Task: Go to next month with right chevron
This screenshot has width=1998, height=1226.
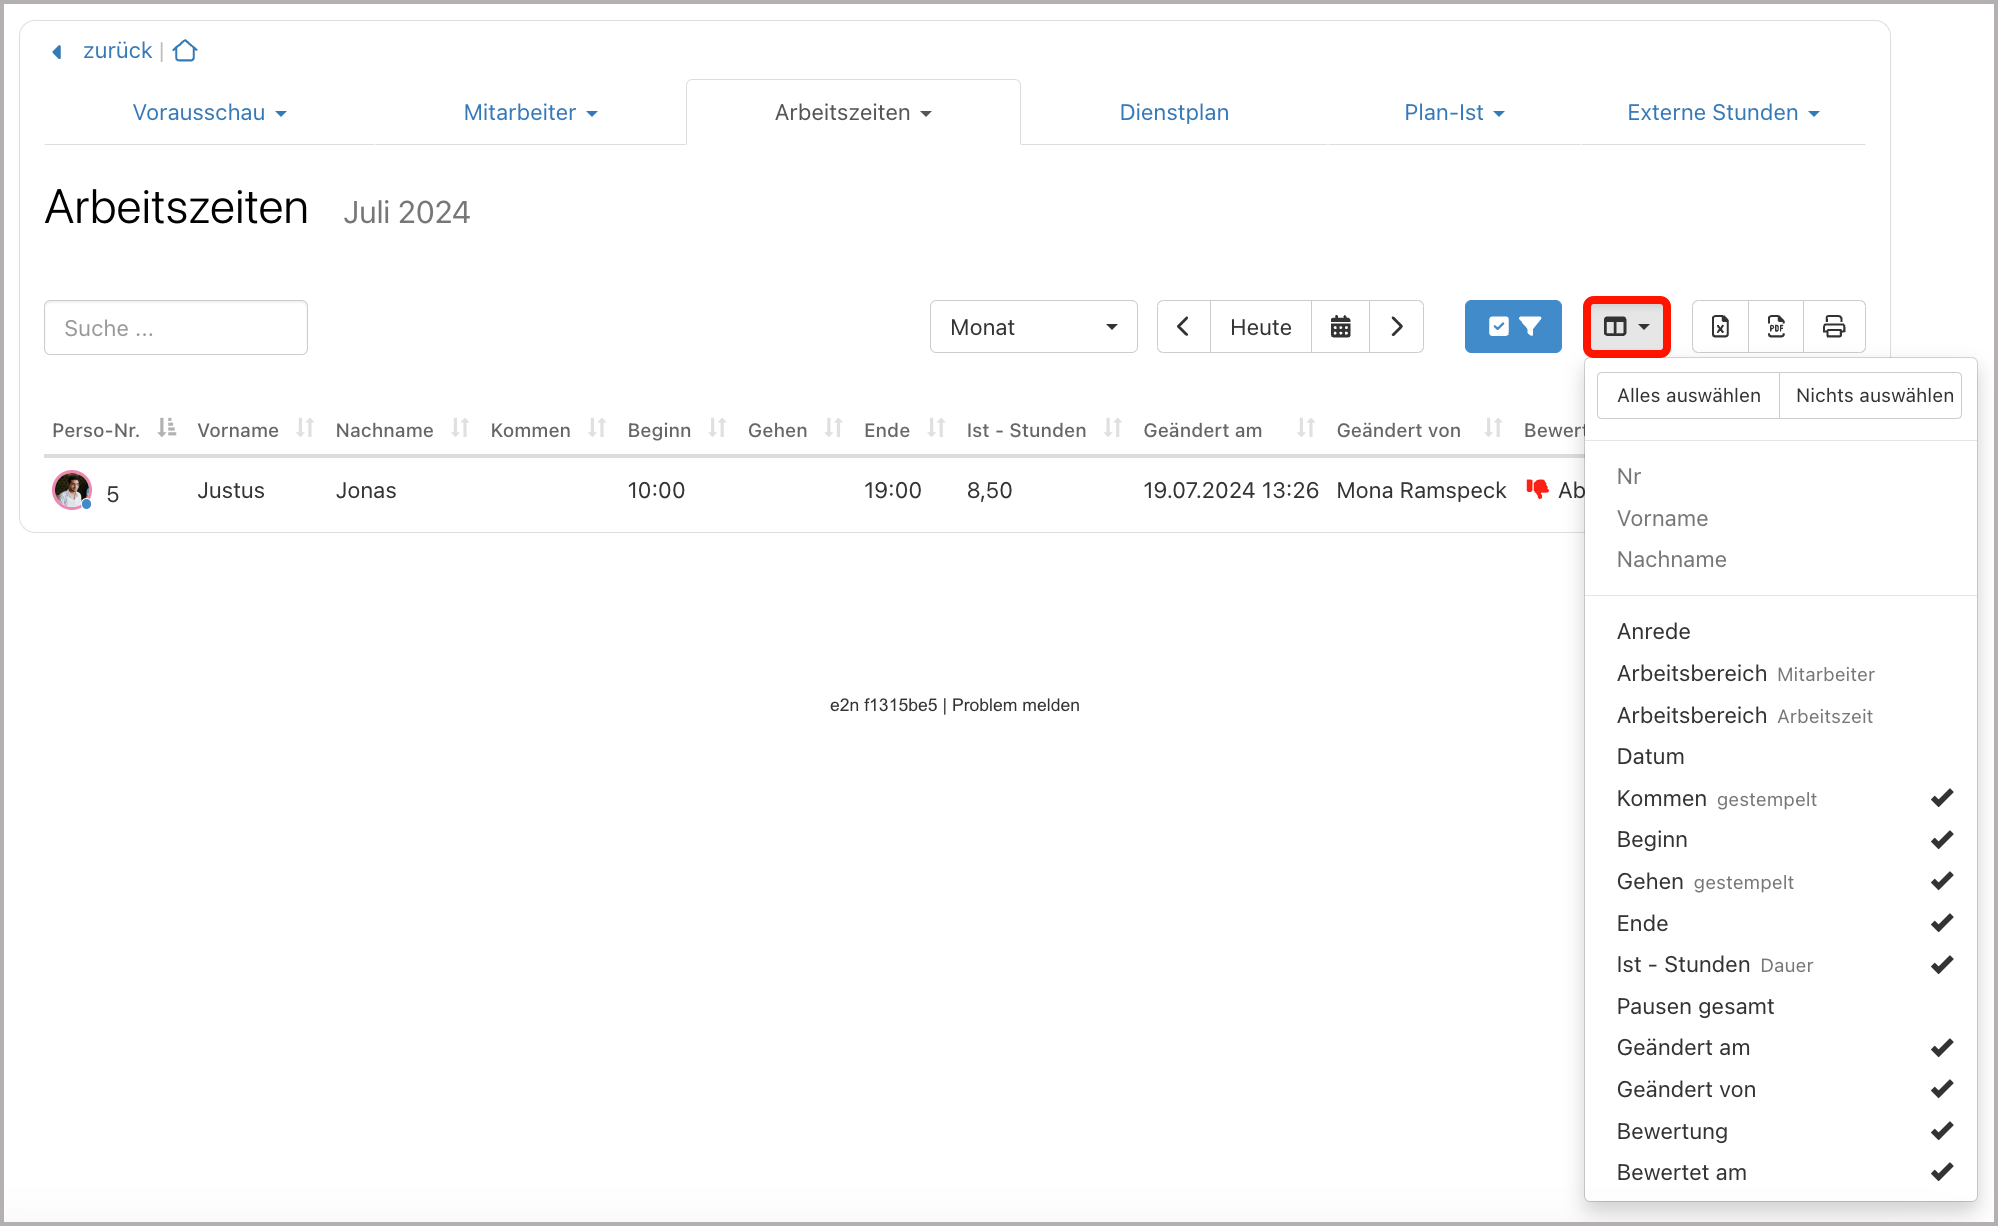Action: (1397, 327)
